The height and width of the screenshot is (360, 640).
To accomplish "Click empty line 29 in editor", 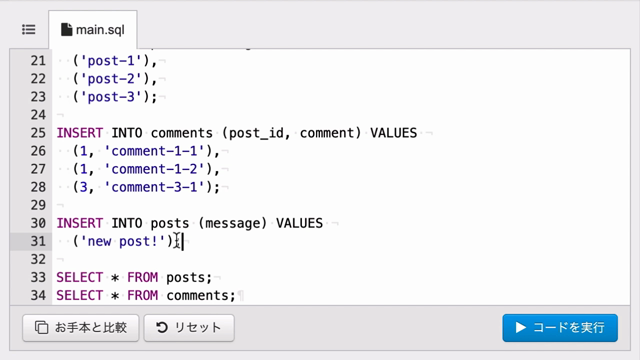I will click(341, 205).
